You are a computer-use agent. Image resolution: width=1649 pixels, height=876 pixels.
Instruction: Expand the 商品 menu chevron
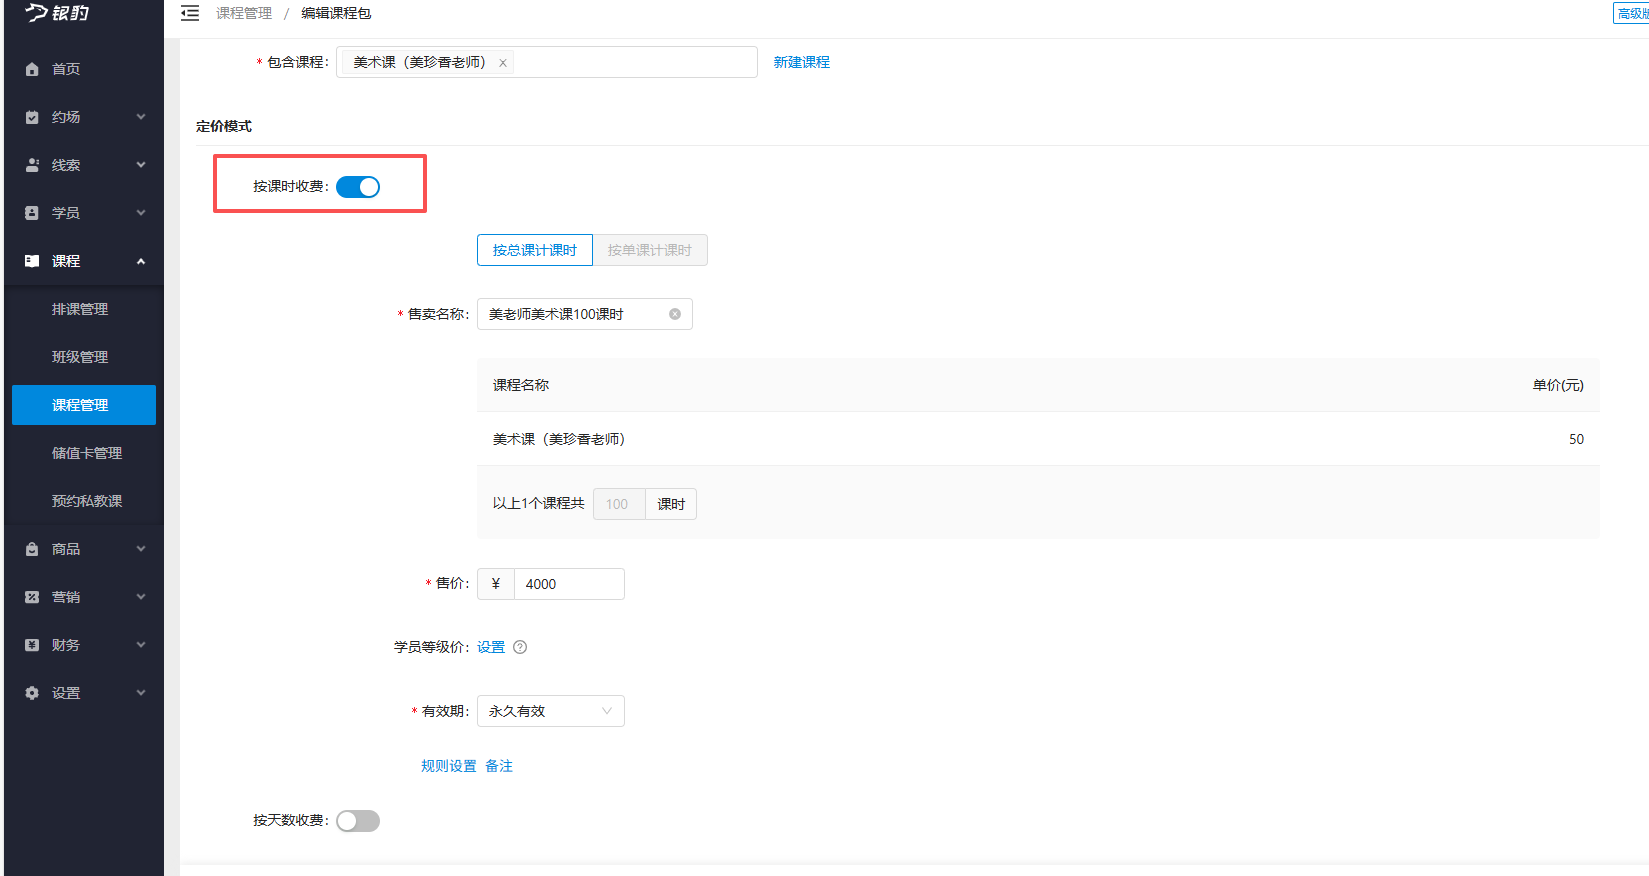pyautogui.click(x=141, y=549)
